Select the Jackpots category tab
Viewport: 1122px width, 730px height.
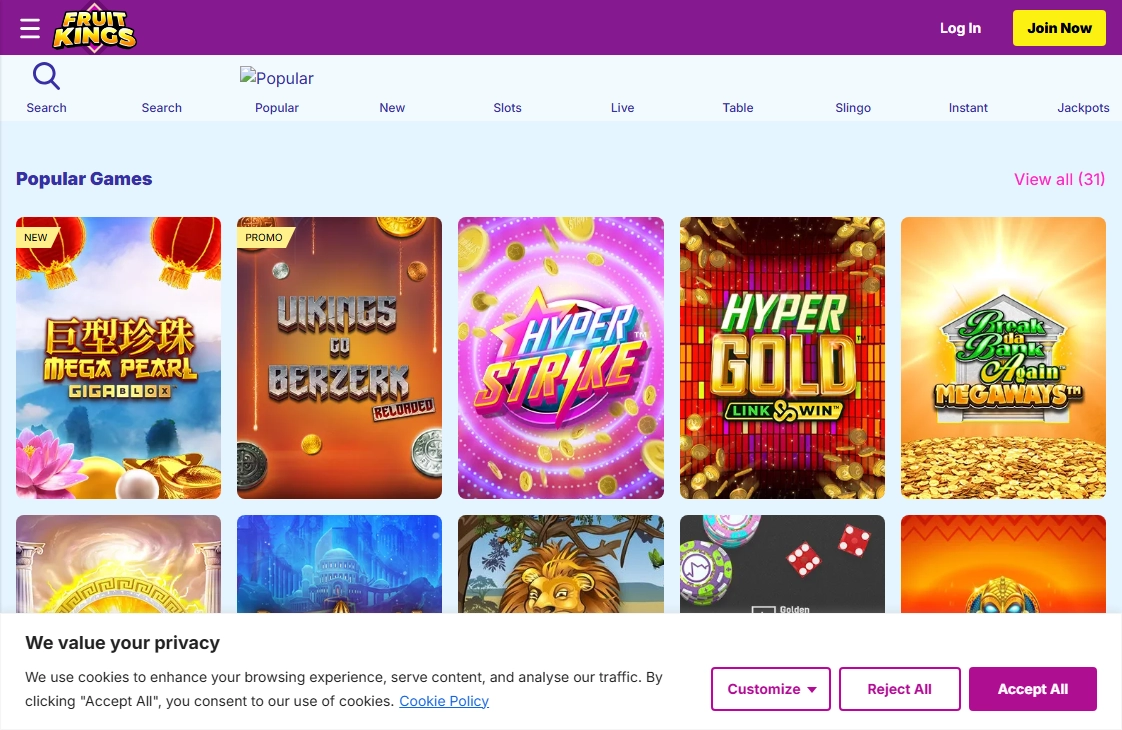(x=1083, y=107)
